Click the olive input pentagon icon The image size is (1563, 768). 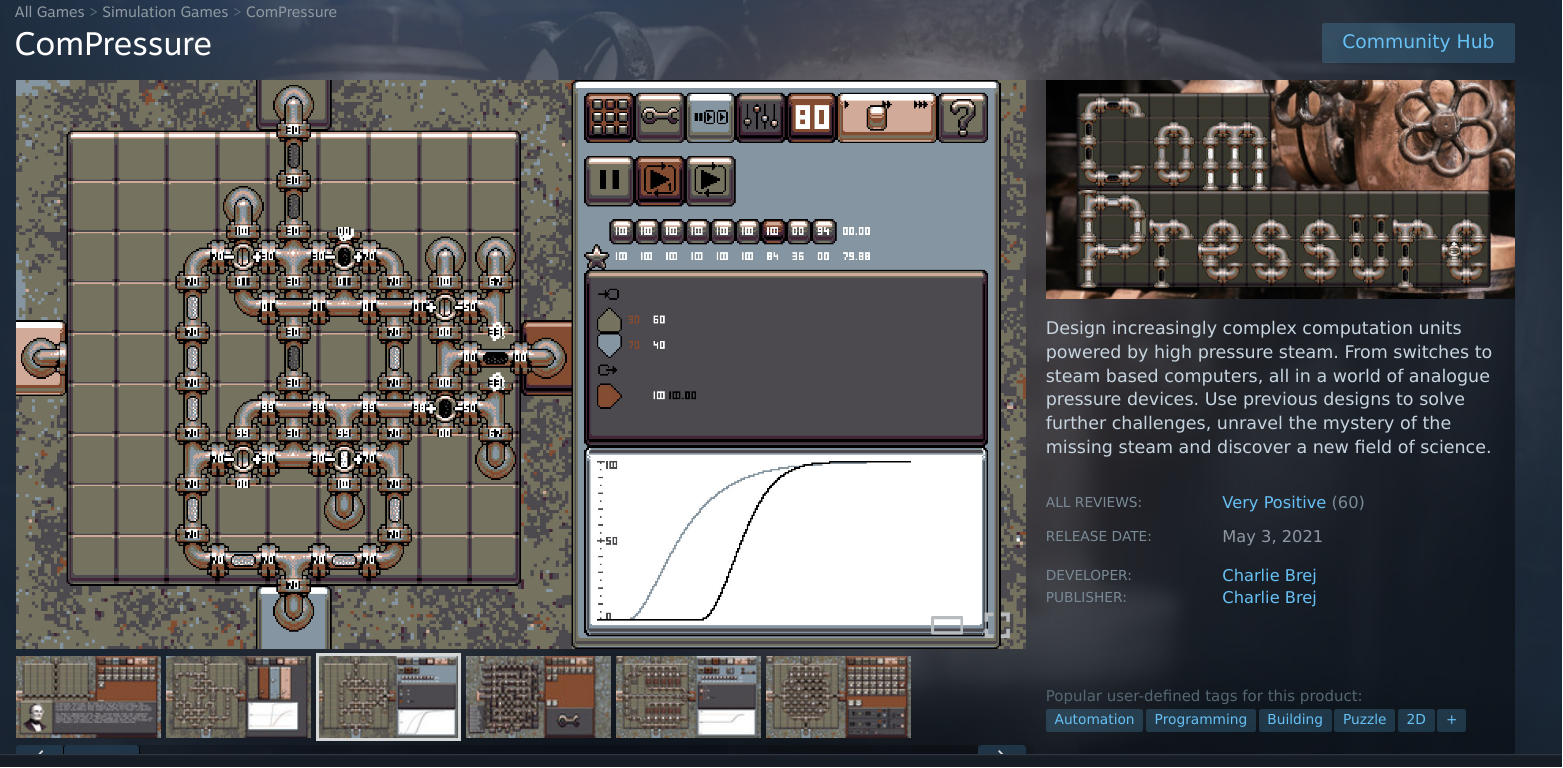pyautogui.click(x=608, y=320)
